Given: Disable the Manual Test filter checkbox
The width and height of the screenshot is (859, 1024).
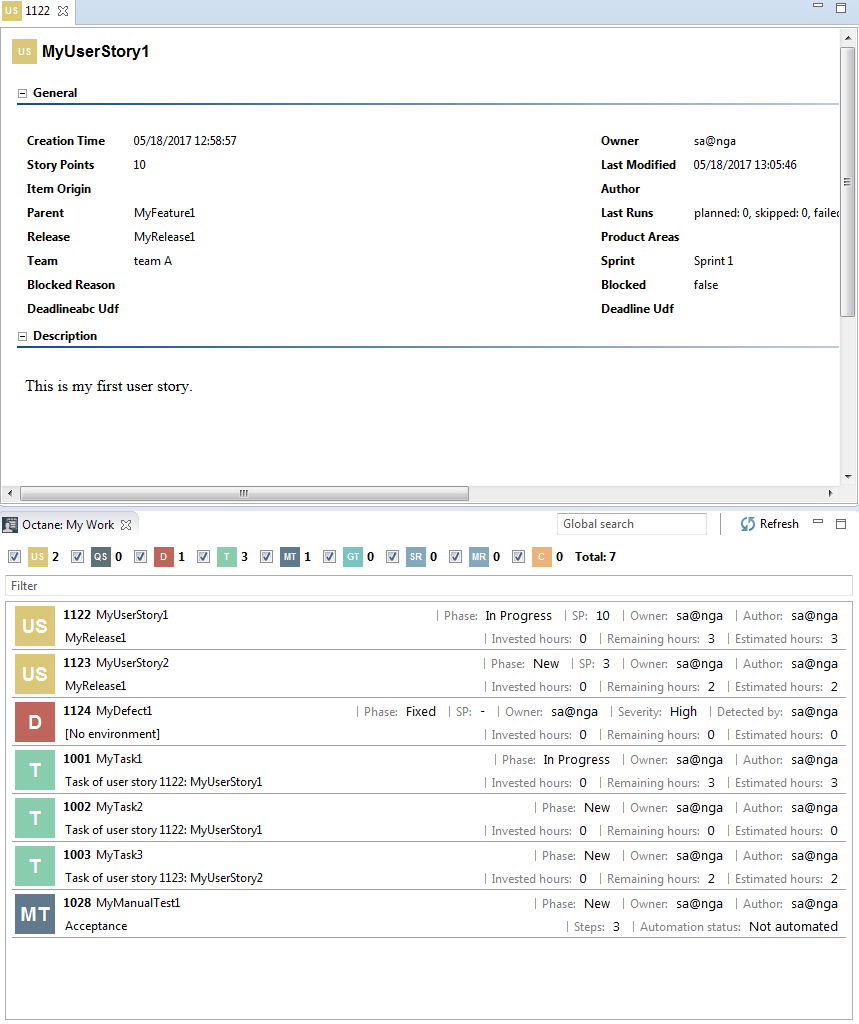Looking at the screenshot, I should [266, 557].
